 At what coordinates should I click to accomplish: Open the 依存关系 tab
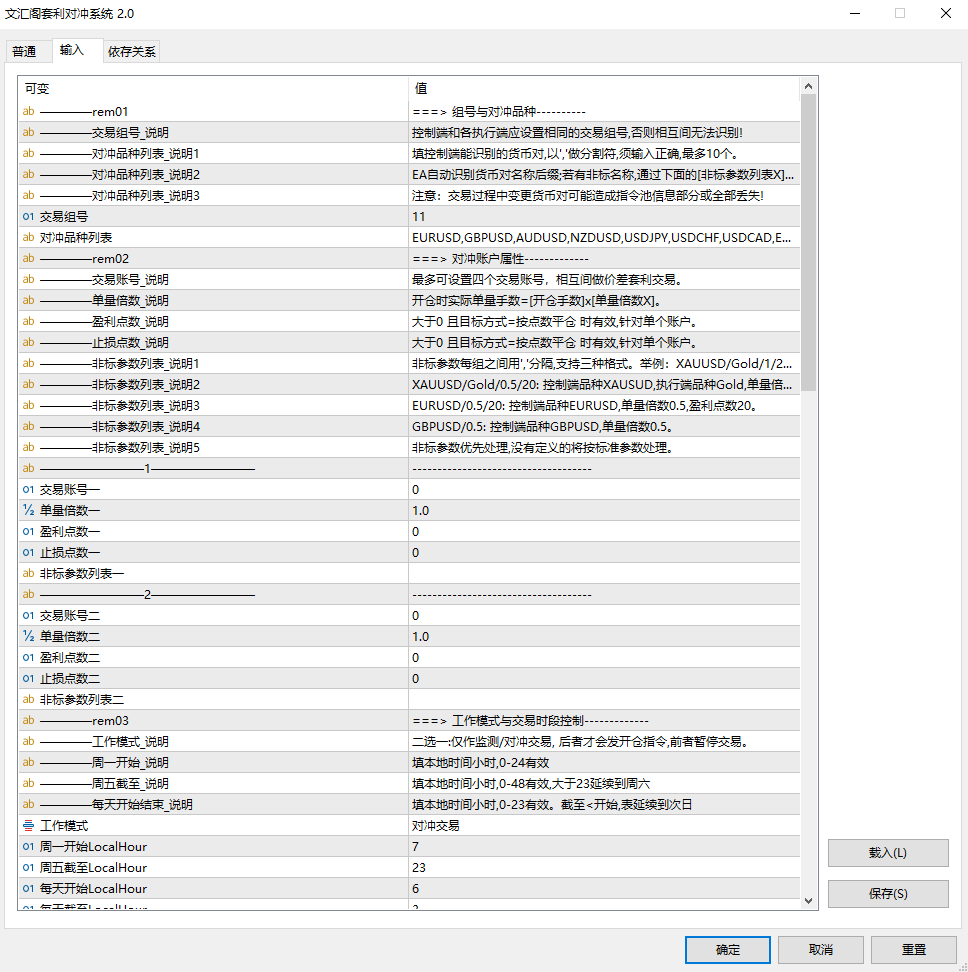pos(131,52)
